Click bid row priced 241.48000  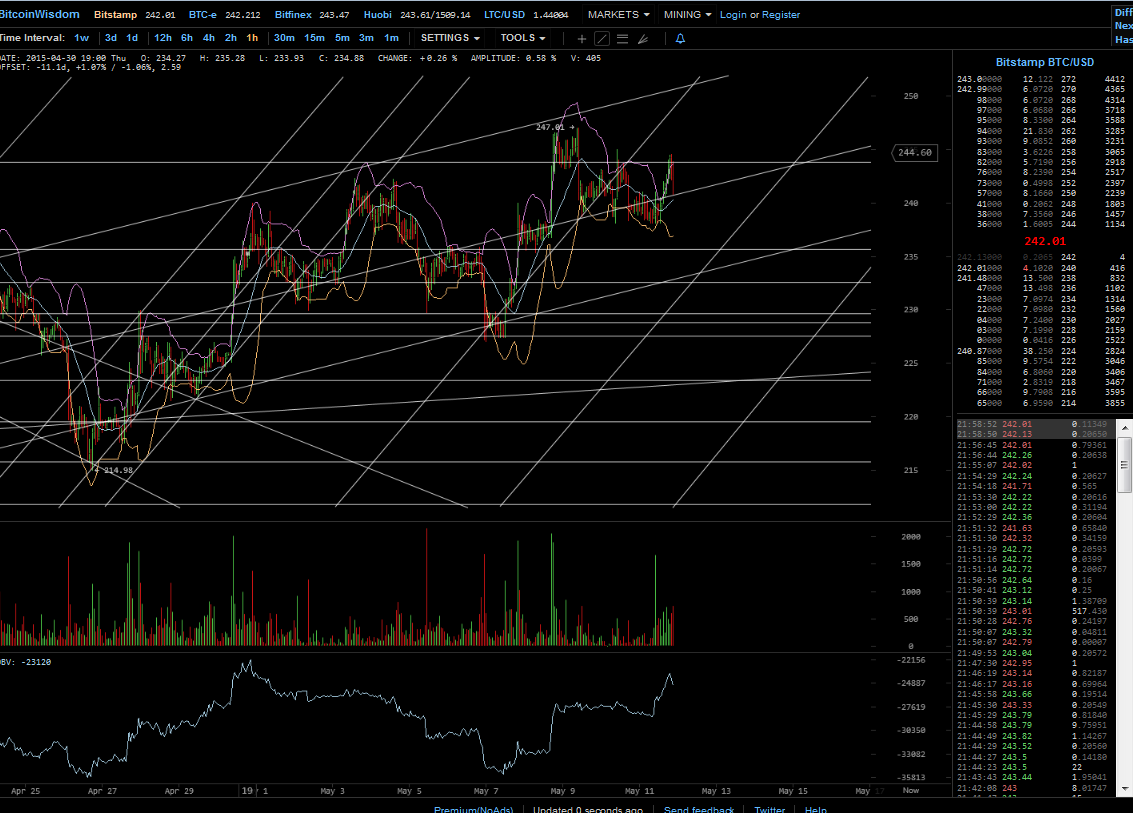1041,278
